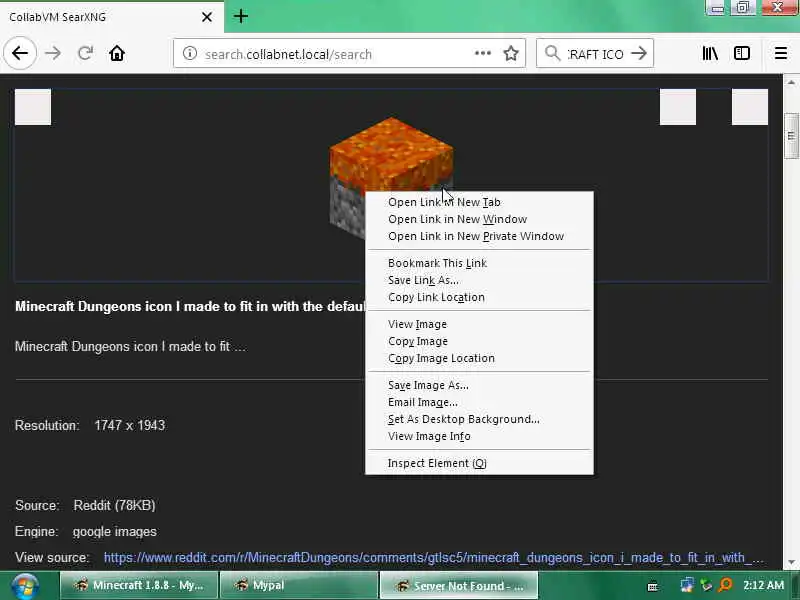Open a new browser tab
This screenshot has width=800, height=600.
241,16
